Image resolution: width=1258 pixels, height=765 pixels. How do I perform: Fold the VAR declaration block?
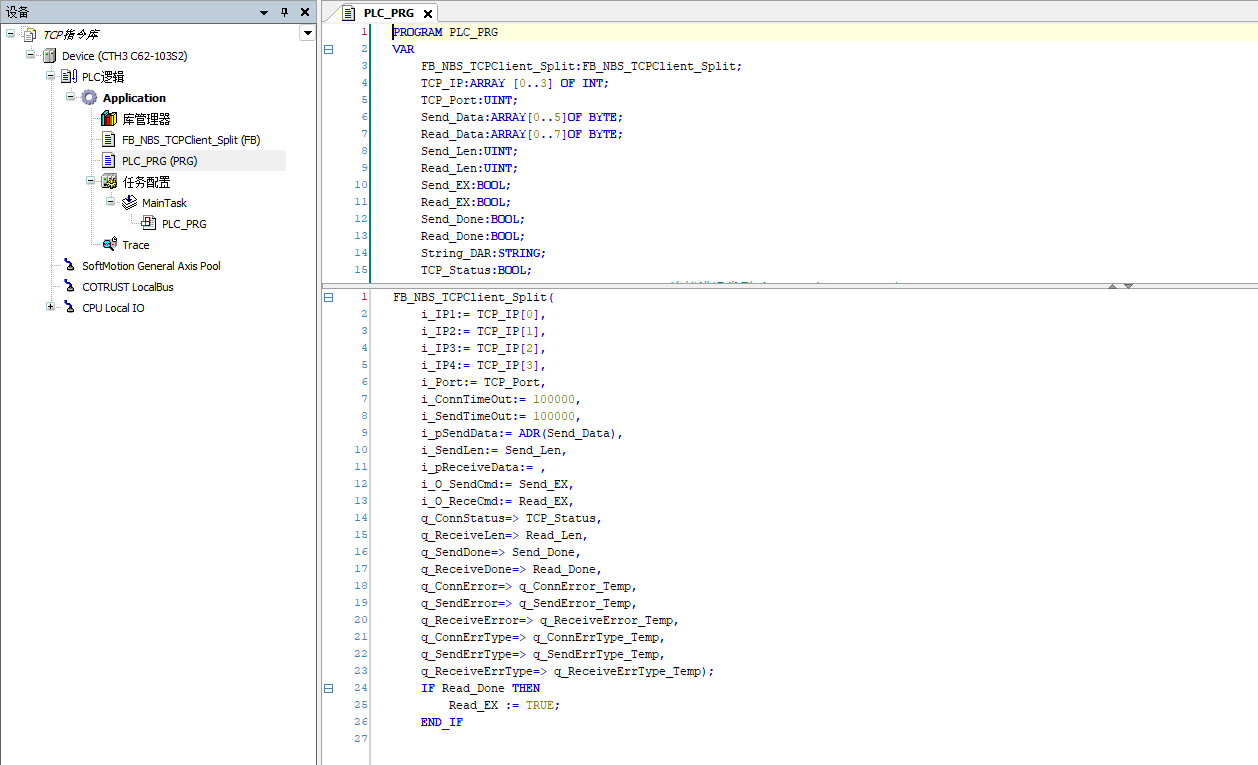coord(328,49)
